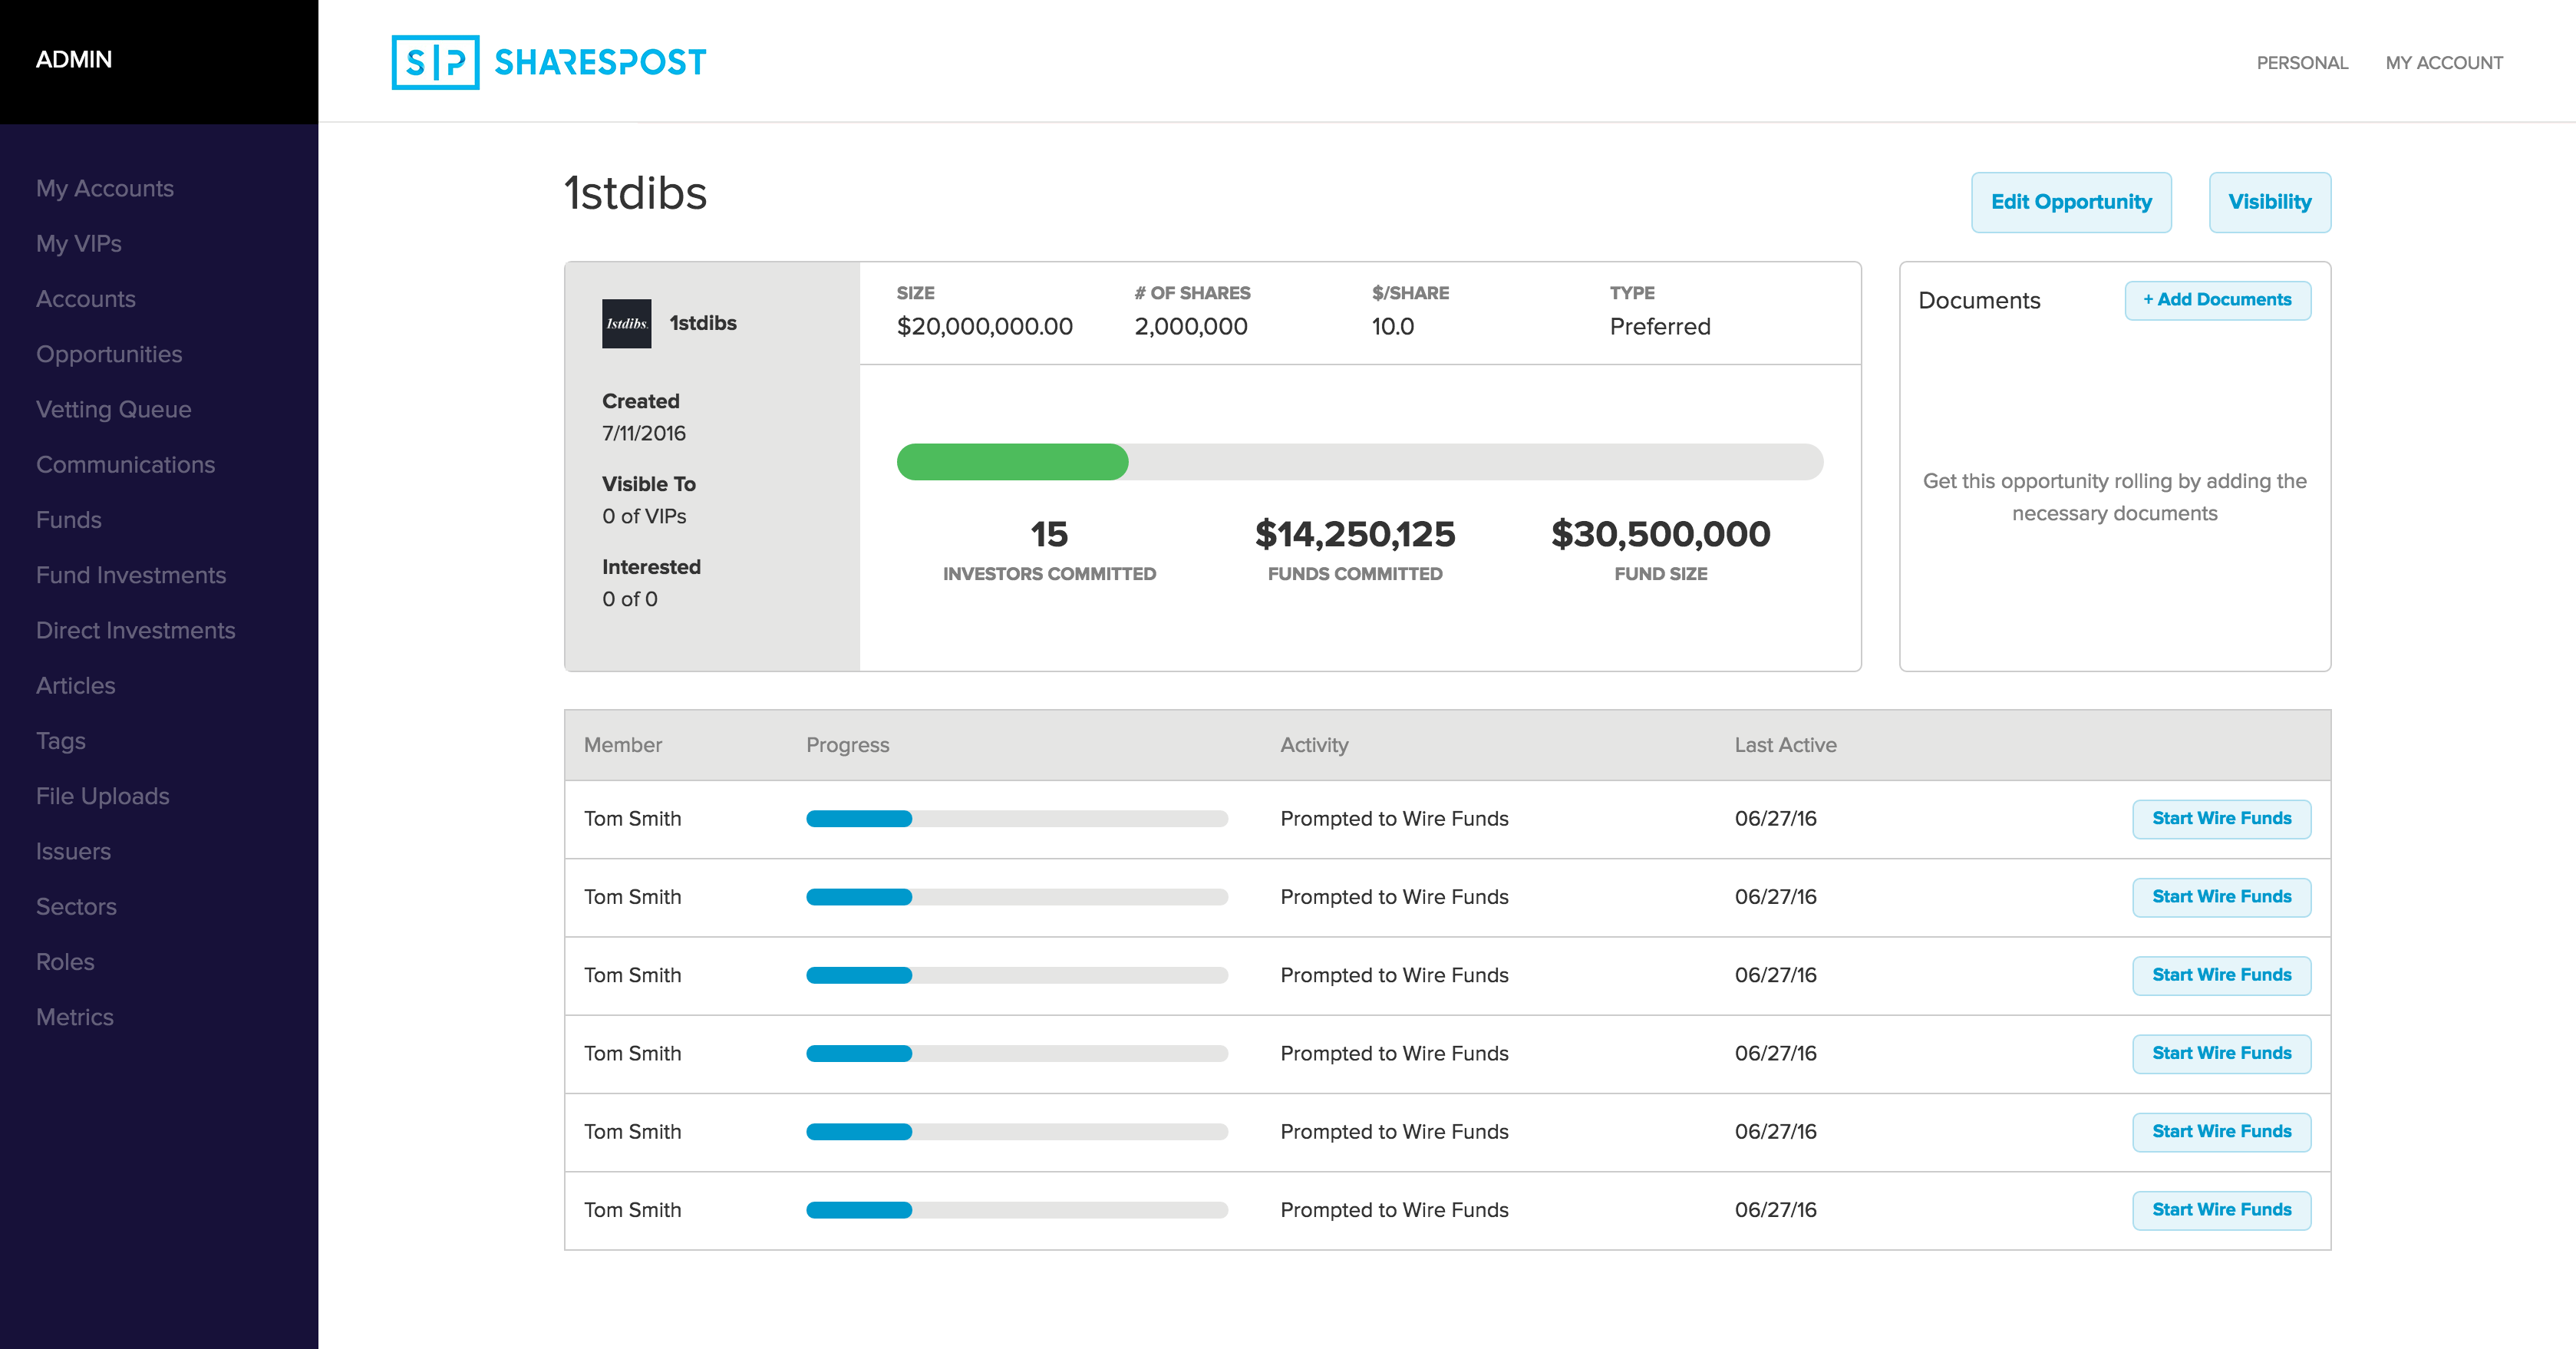Click the first row's Start Wire Funds button

click(x=2222, y=819)
